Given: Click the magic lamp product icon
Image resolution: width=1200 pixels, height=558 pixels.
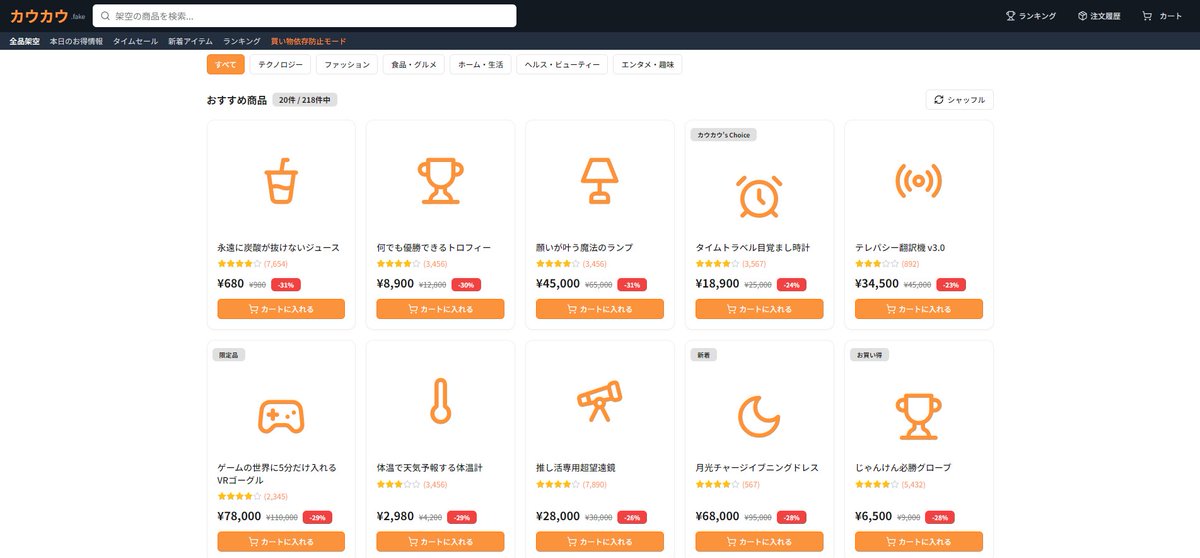Looking at the screenshot, I should pyautogui.click(x=599, y=181).
